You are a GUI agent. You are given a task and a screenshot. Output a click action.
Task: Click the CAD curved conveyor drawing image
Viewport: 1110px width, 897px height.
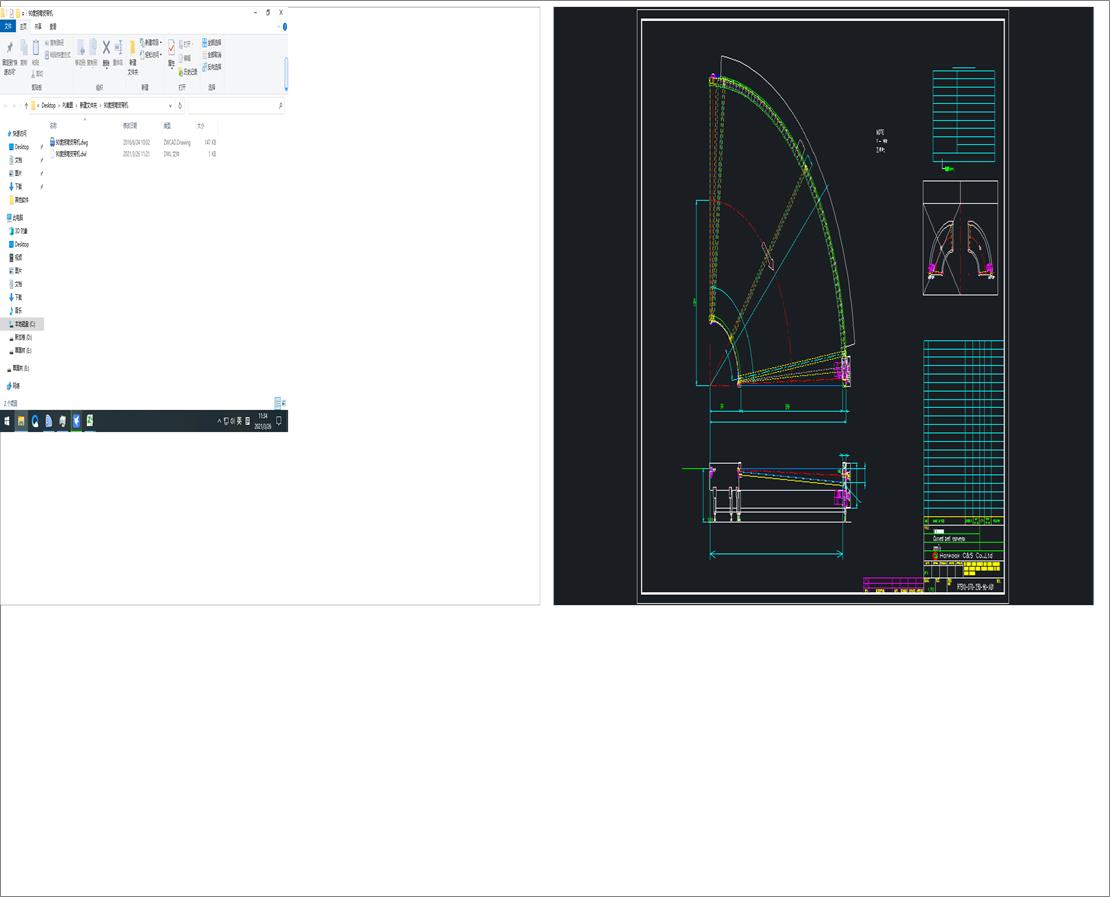[823, 306]
